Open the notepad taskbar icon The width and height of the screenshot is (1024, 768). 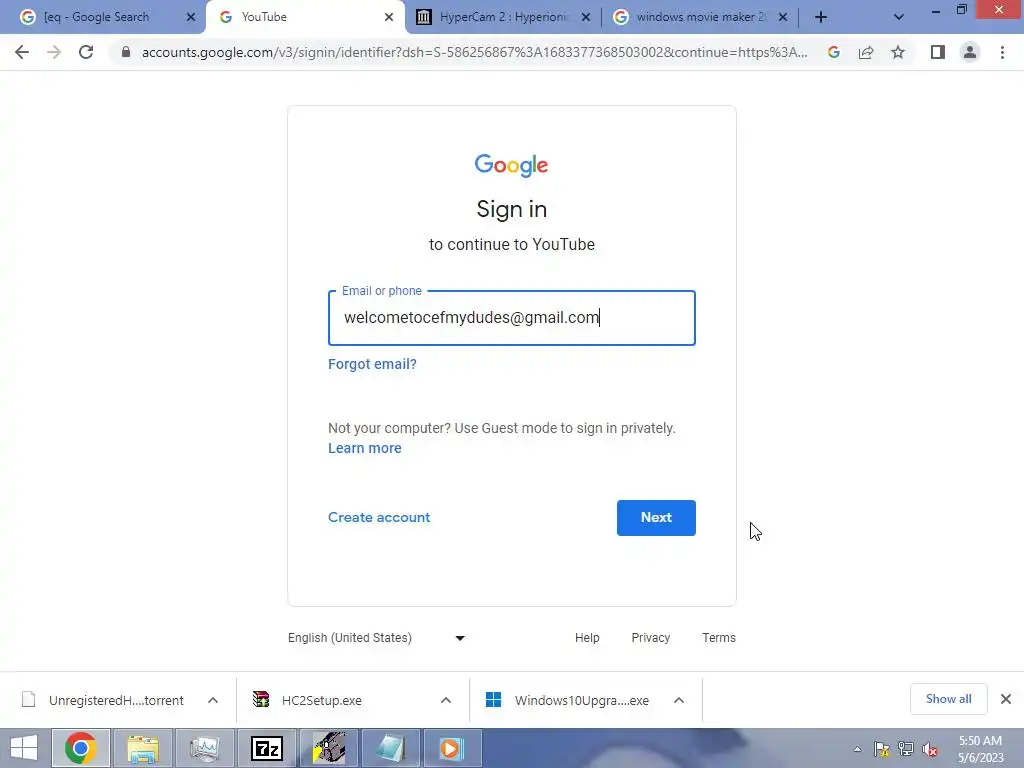[x=391, y=748]
